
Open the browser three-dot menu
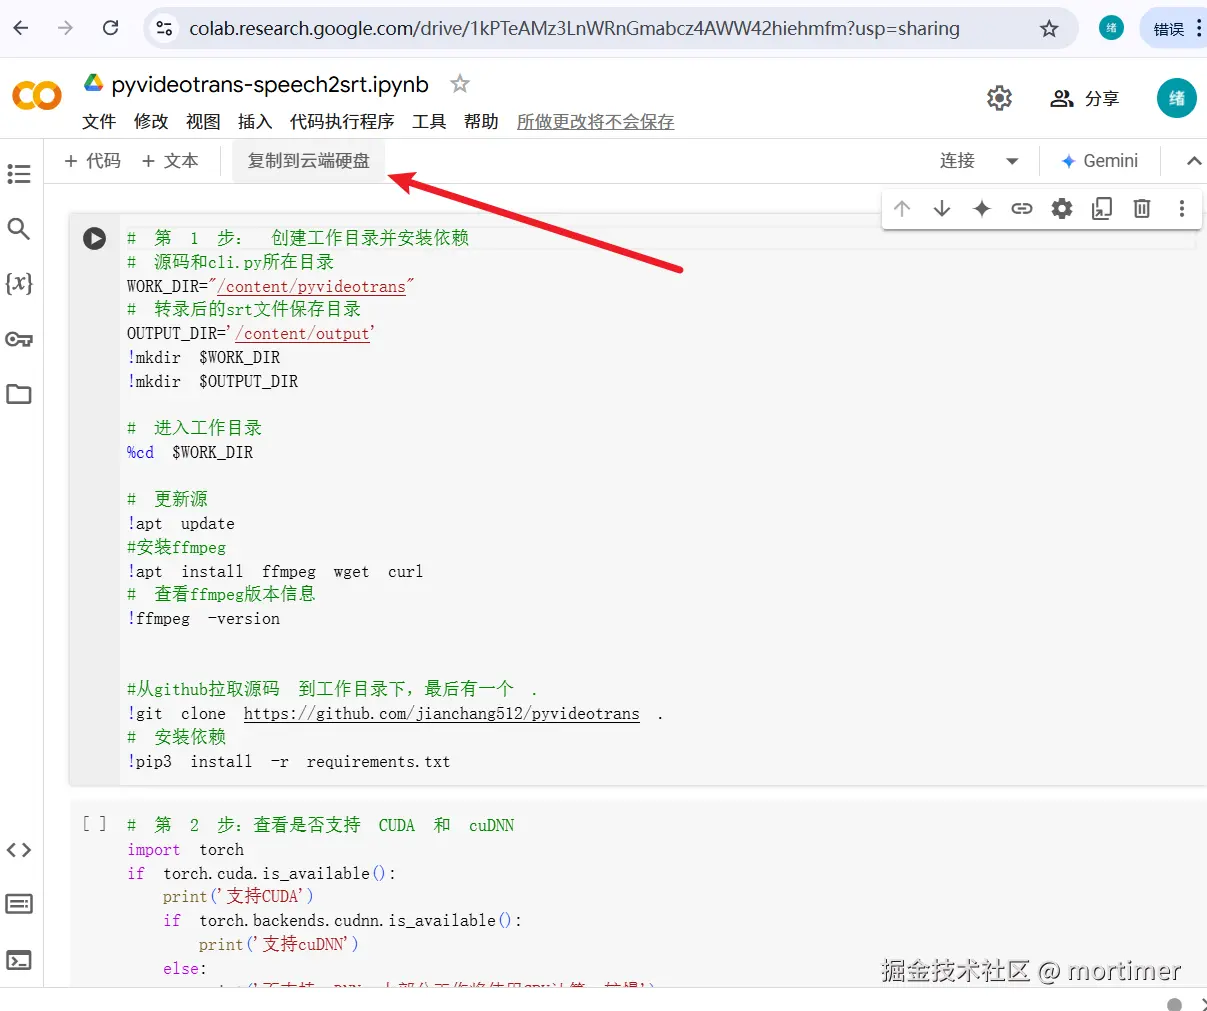click(x=1198, y=29)
